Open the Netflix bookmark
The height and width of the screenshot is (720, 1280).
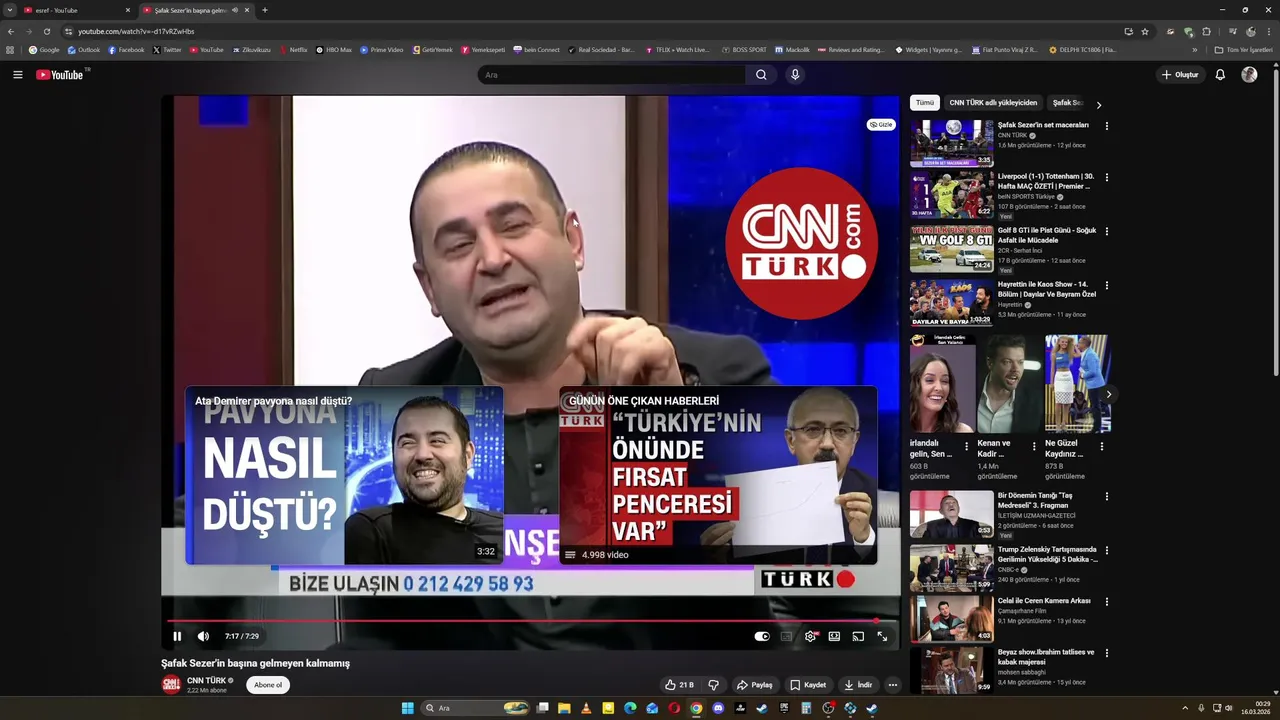point(294,49)
